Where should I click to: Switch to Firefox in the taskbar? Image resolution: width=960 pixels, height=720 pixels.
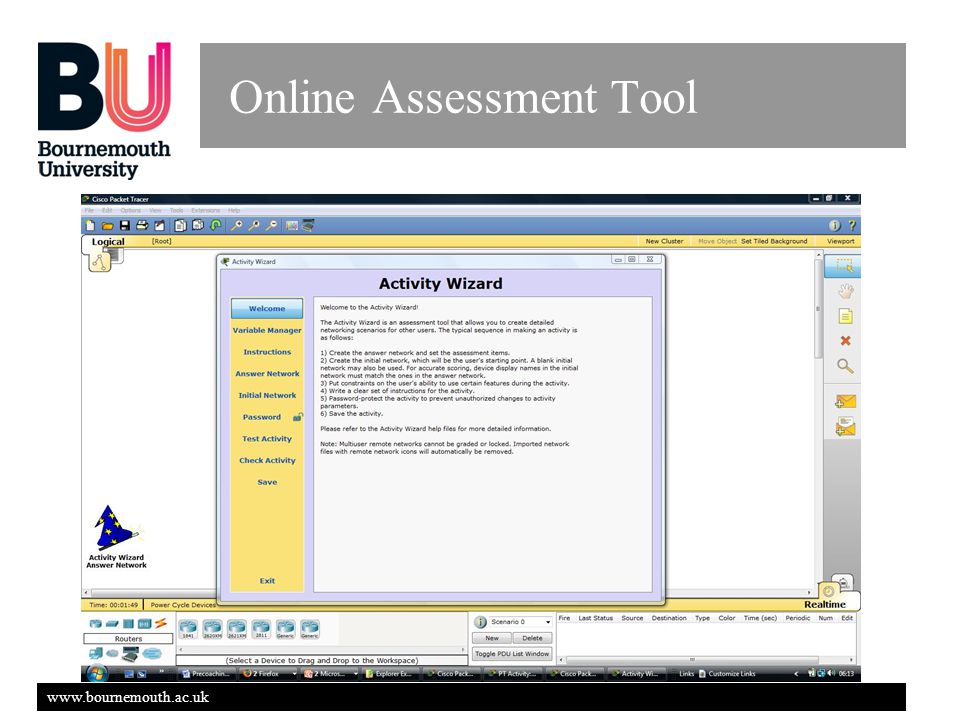point(269,673)
